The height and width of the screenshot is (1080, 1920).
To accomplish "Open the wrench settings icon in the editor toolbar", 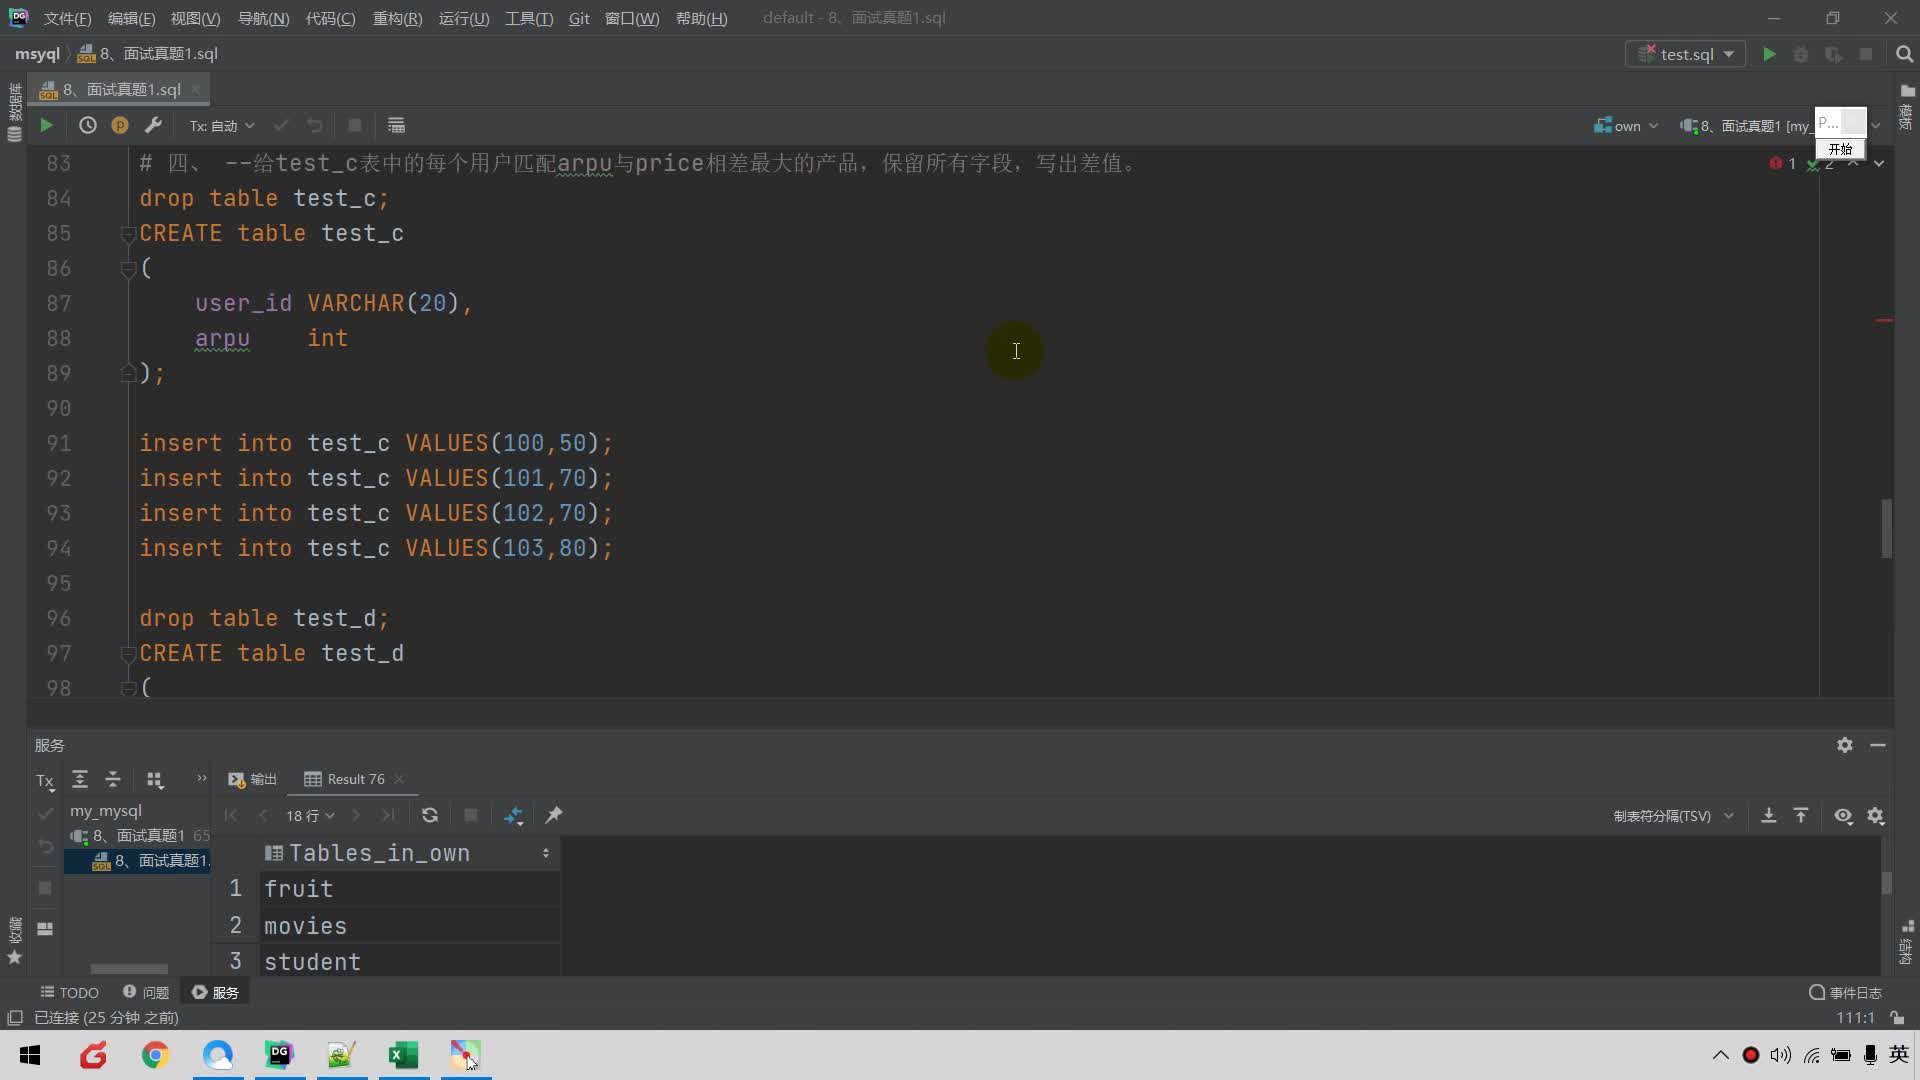I will click(x=153, y=125).
